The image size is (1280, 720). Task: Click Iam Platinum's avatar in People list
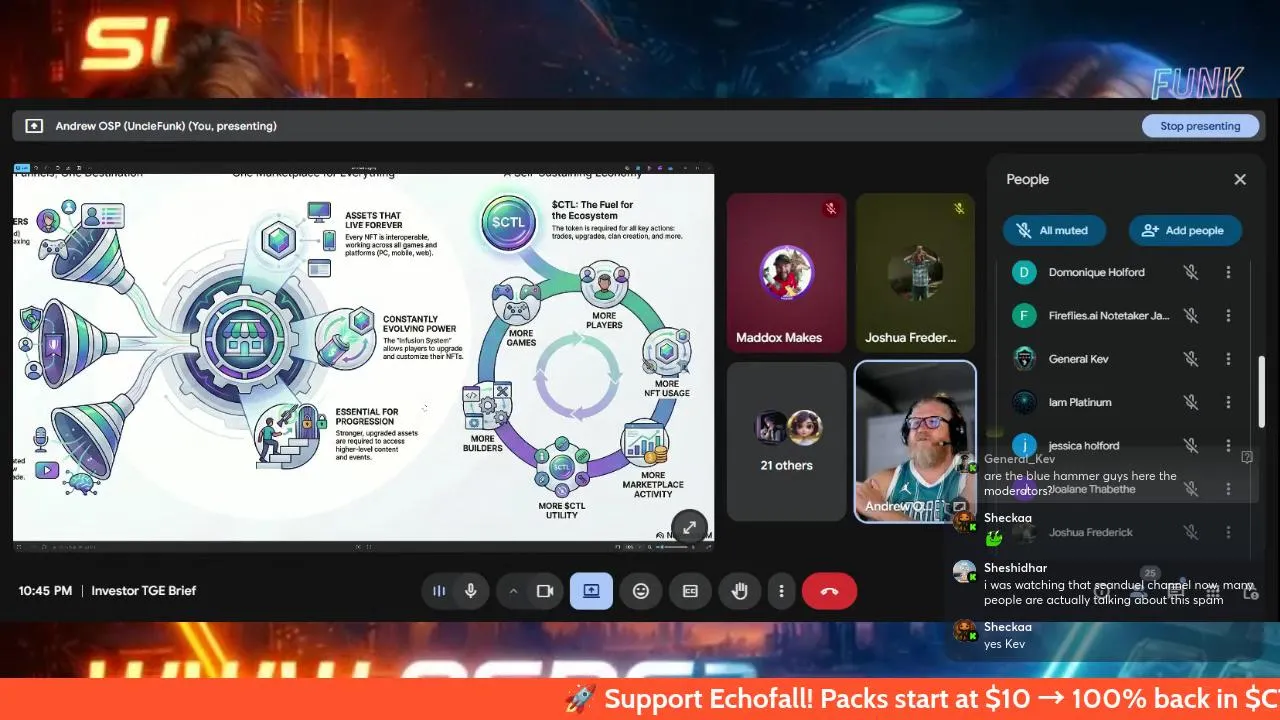tap(1023, 402)
